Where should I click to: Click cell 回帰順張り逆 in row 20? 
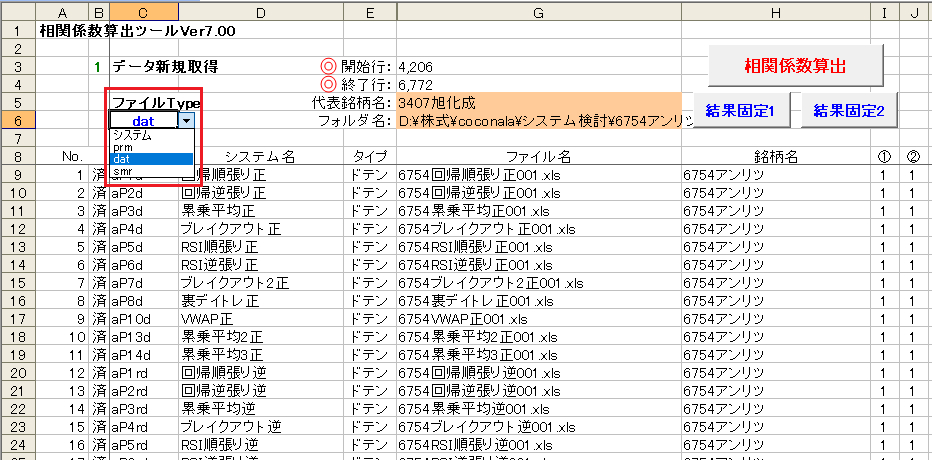pos(260,373)
